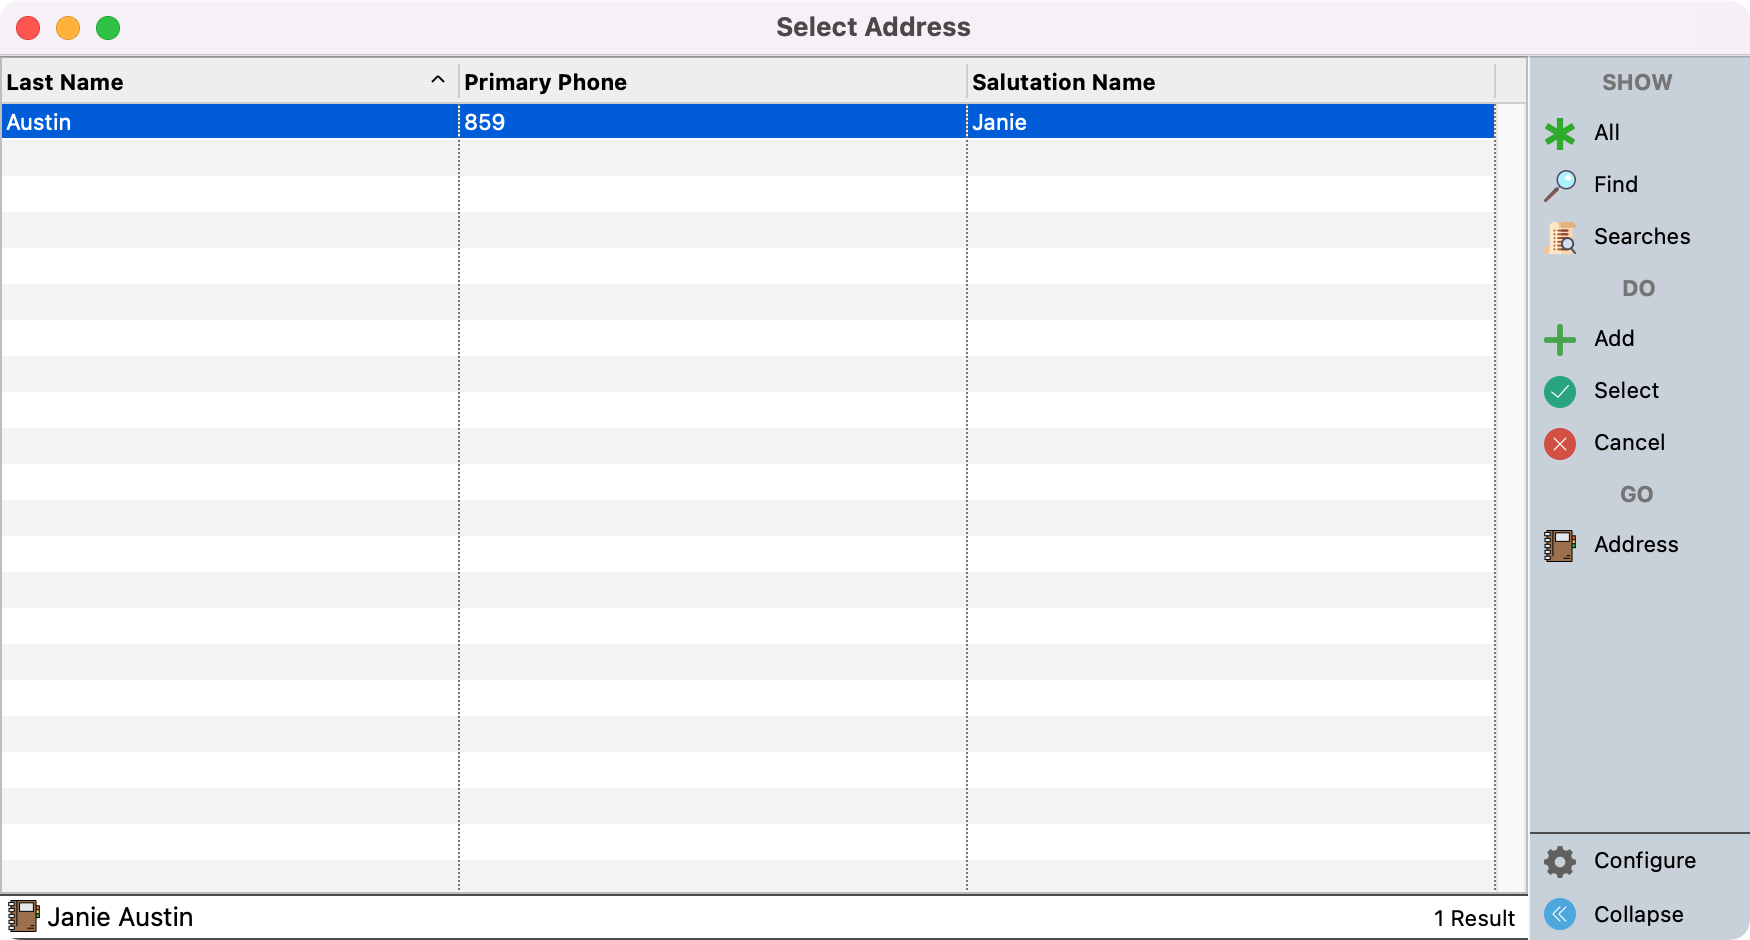Sort by the Salutation Name column header
Screen dimensions: 1750x940
[x=1063, y=82]
